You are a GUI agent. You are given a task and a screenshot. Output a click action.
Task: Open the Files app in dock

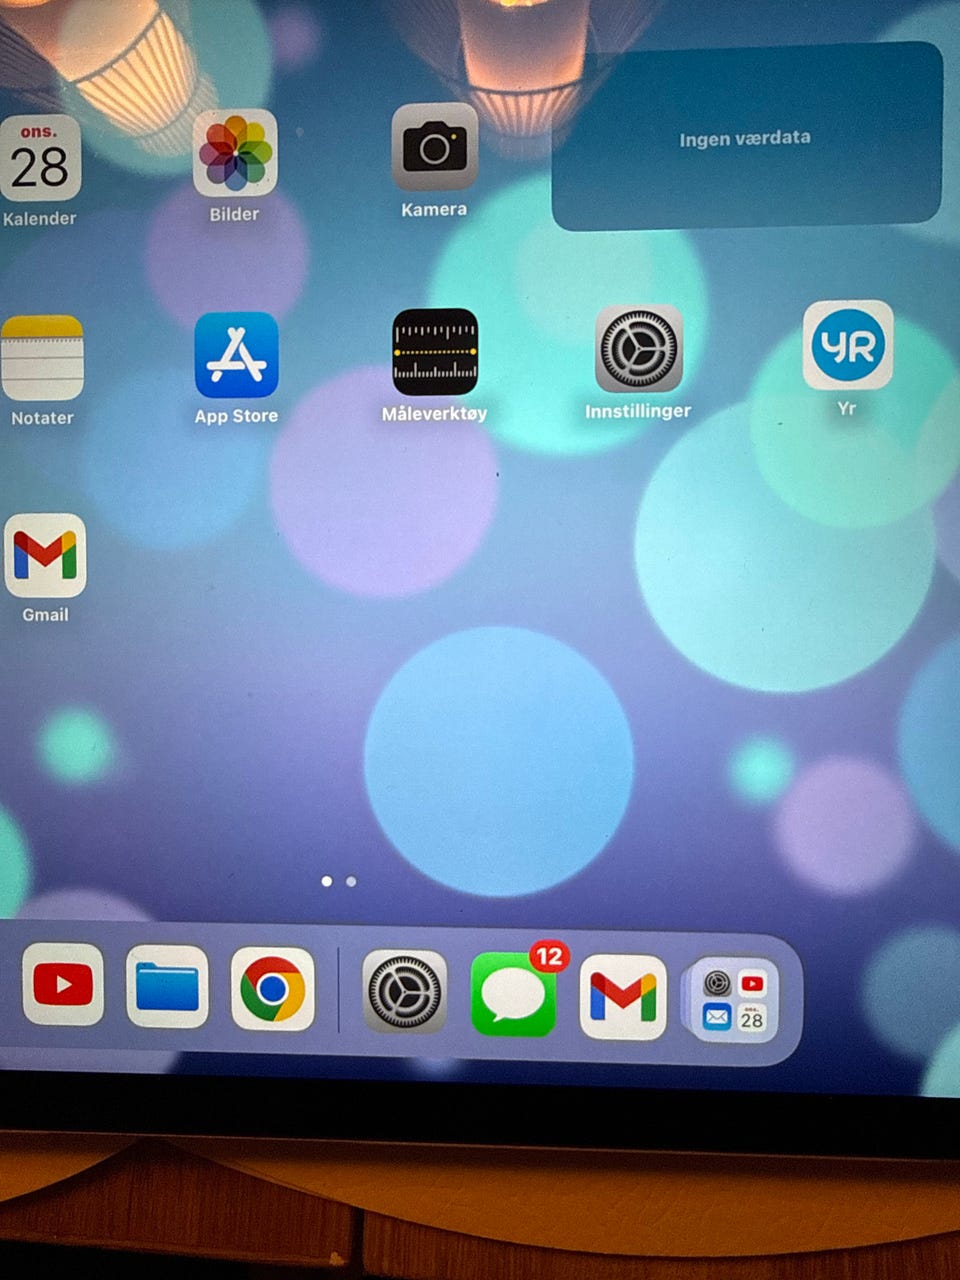click(167, 987)
